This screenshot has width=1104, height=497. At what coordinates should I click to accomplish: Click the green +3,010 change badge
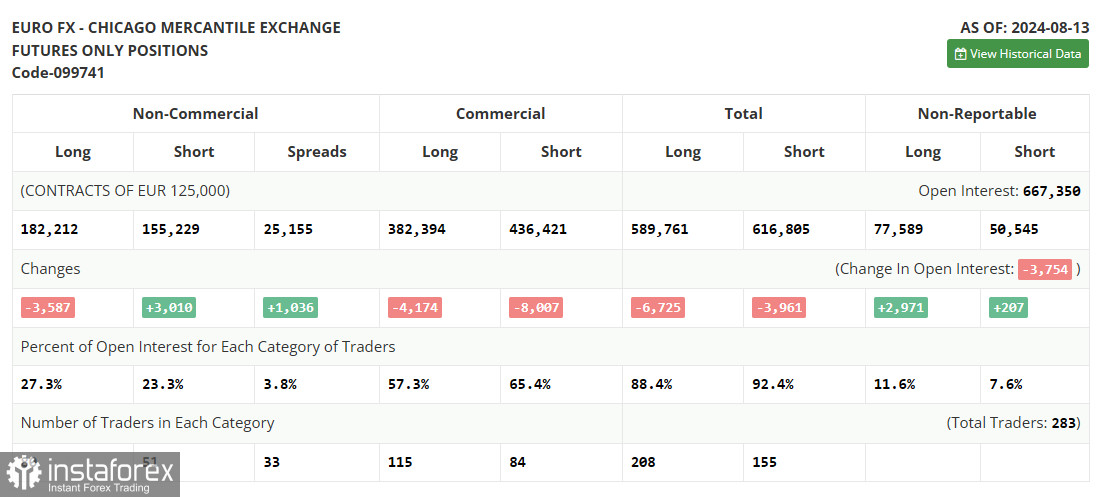tap(169, 308)
